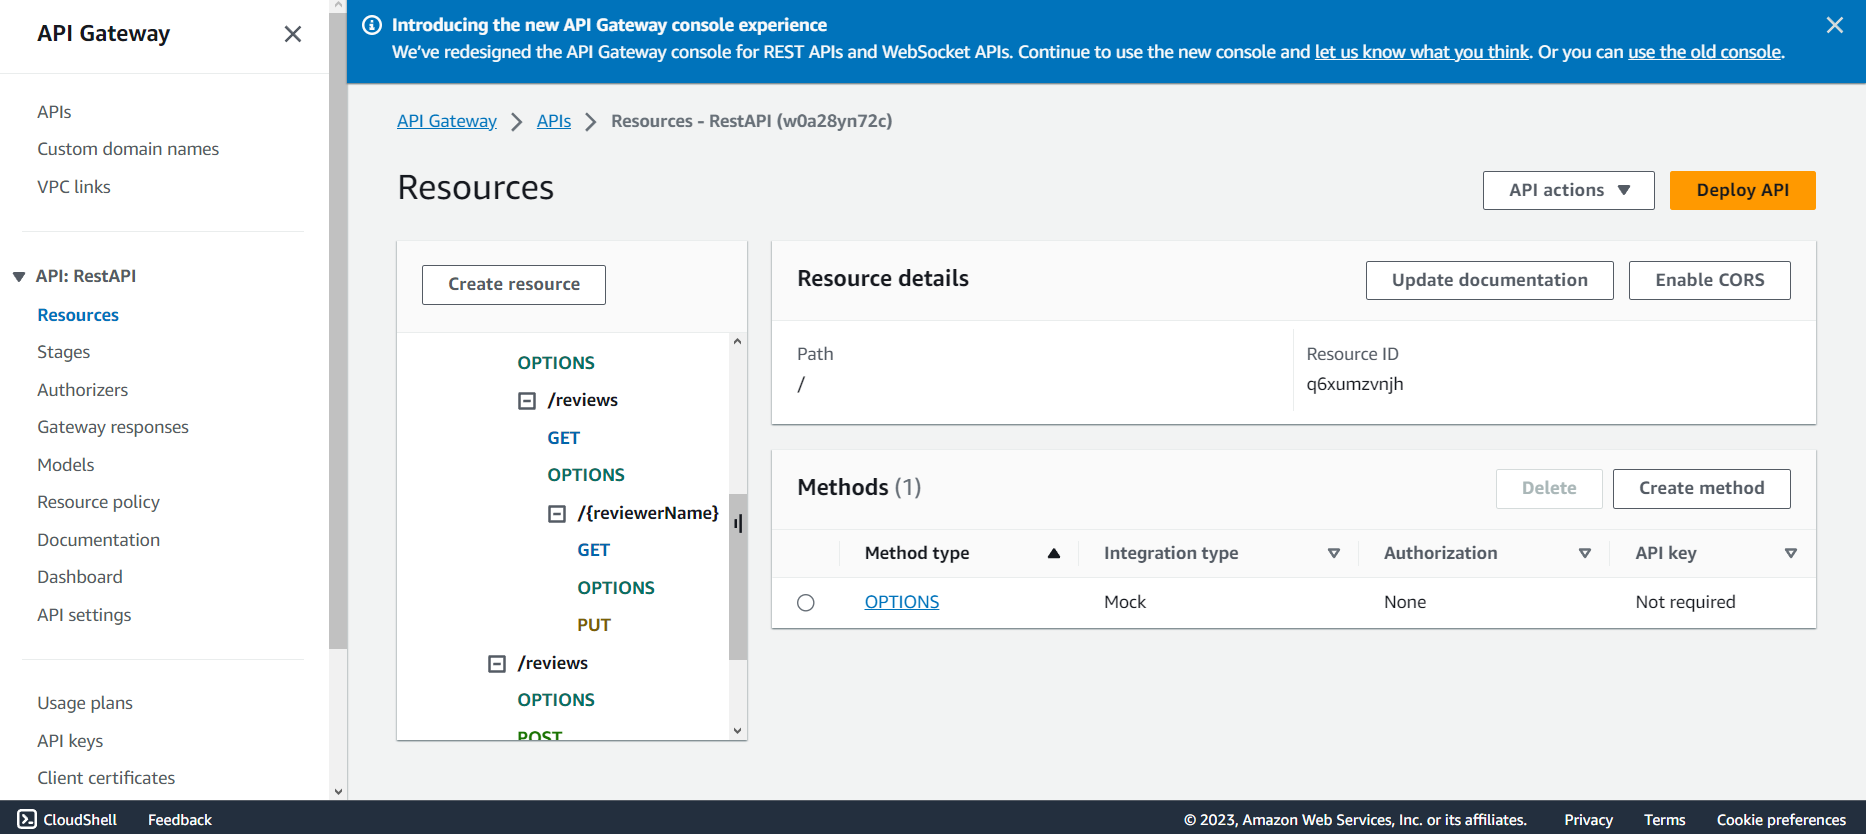Sort by Authorization column arrow
The height and width of the screenshot is (834, 1866).
(1584, 553)
